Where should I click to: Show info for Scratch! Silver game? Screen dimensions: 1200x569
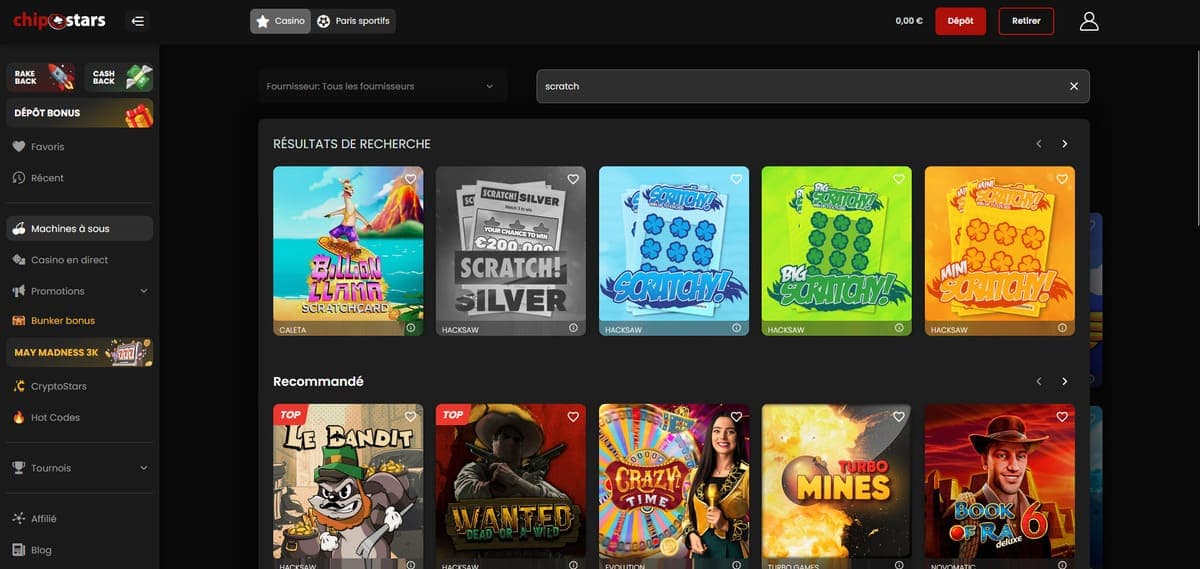coord(573,328)
